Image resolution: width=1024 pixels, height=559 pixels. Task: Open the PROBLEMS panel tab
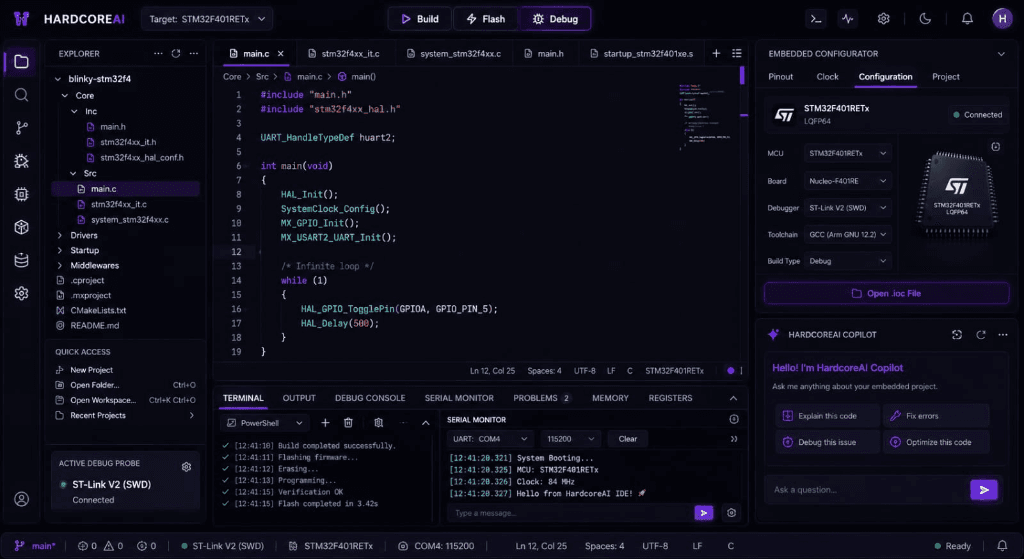[x=541, y=398]
